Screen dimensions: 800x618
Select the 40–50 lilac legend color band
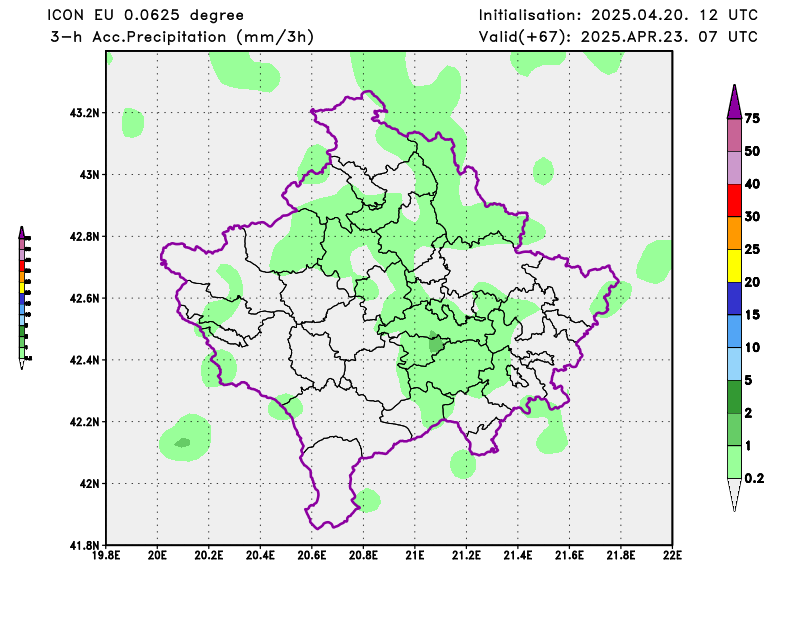tap(734, 168)
